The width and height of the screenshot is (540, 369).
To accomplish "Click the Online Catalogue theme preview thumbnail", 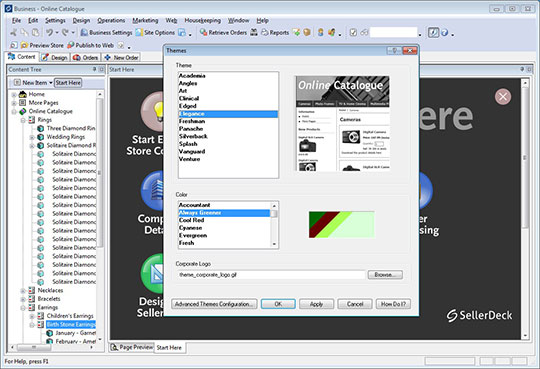I will point(343,123).
